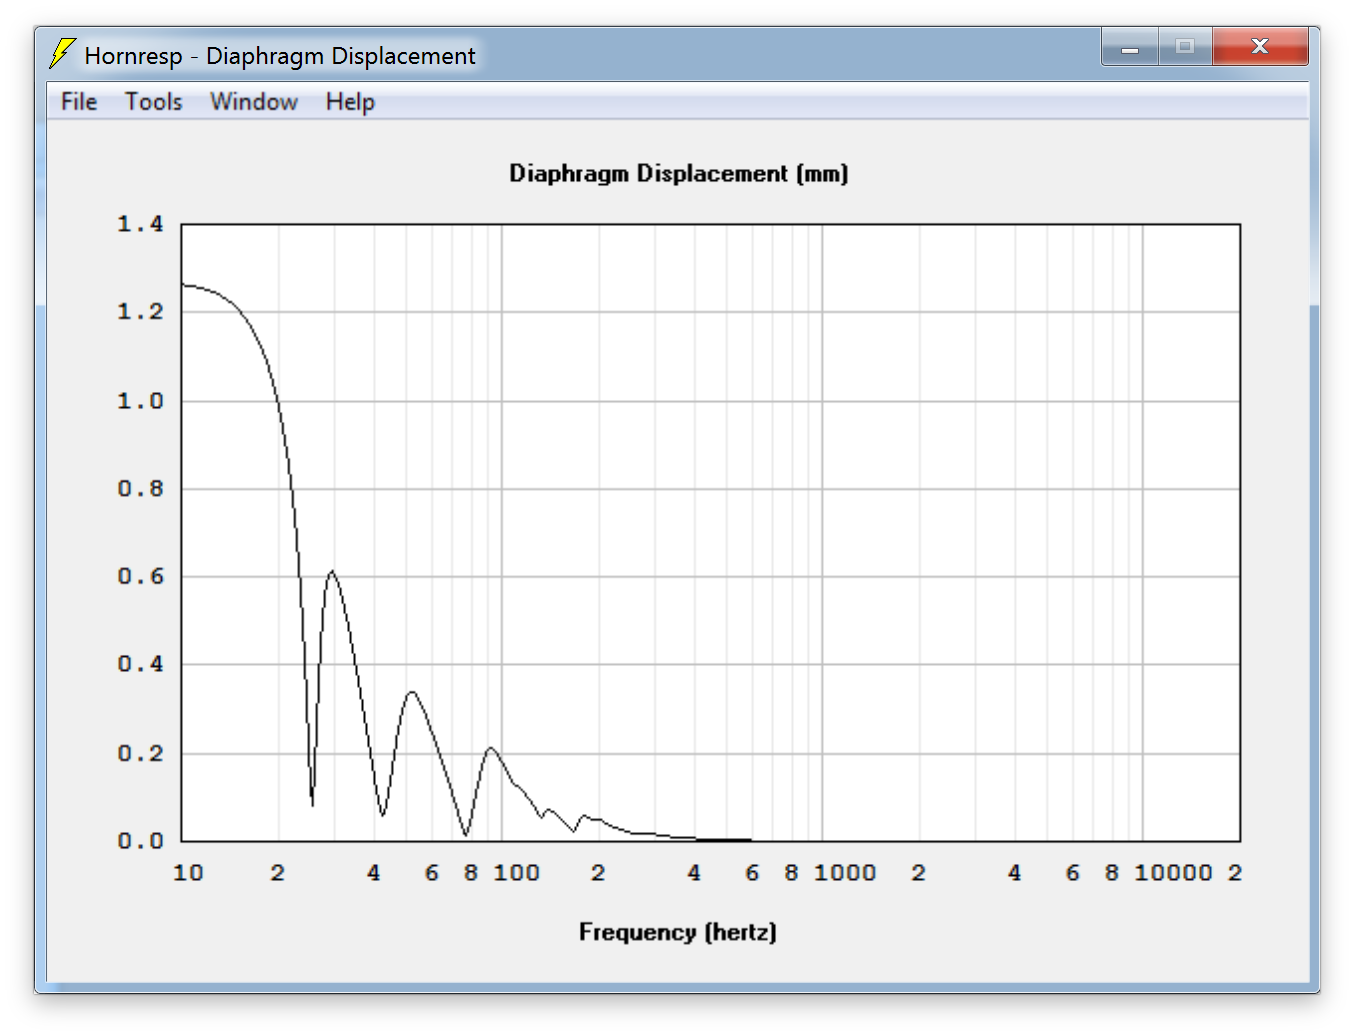Click the 1.4 y-axis value

(140, 224)
